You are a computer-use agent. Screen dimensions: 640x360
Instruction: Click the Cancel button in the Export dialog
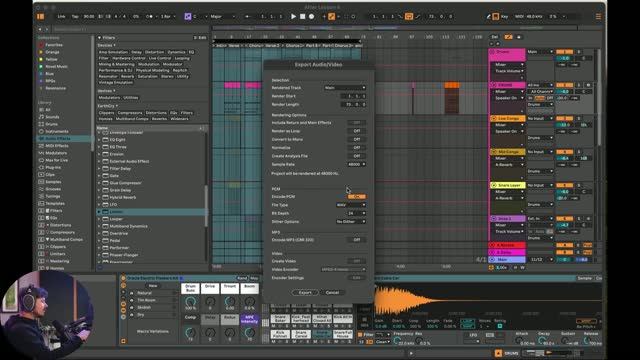(x=332, y=293)
